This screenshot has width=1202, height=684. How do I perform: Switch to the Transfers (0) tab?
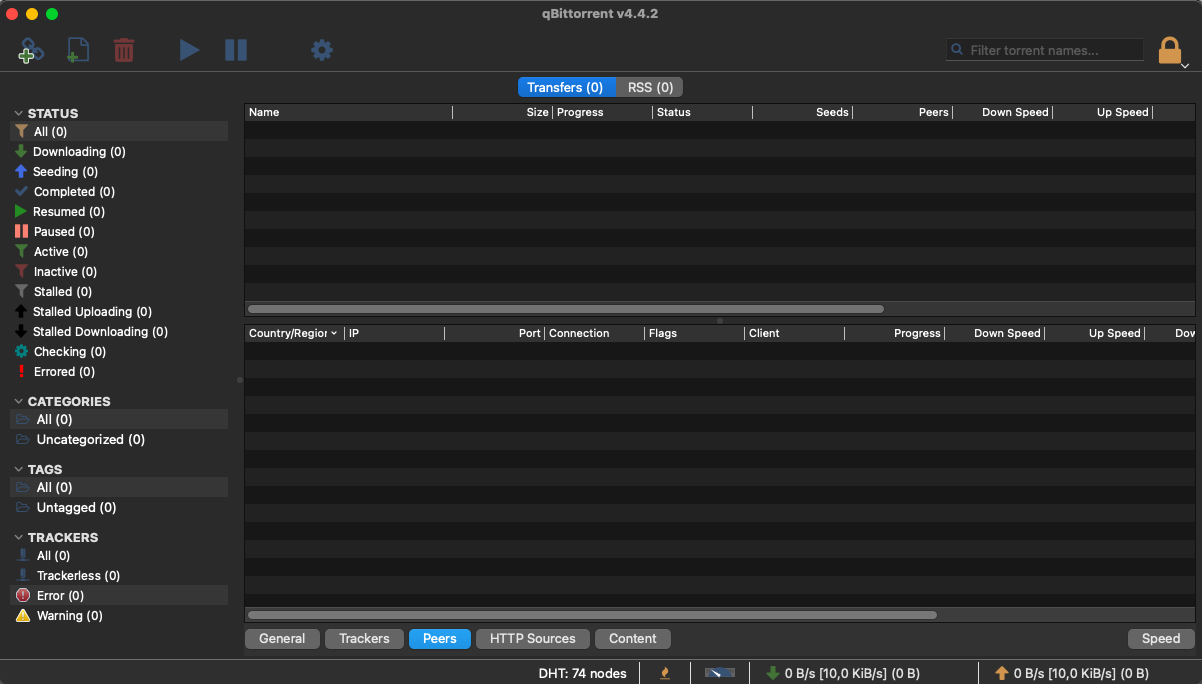click(x=565, y=87)
